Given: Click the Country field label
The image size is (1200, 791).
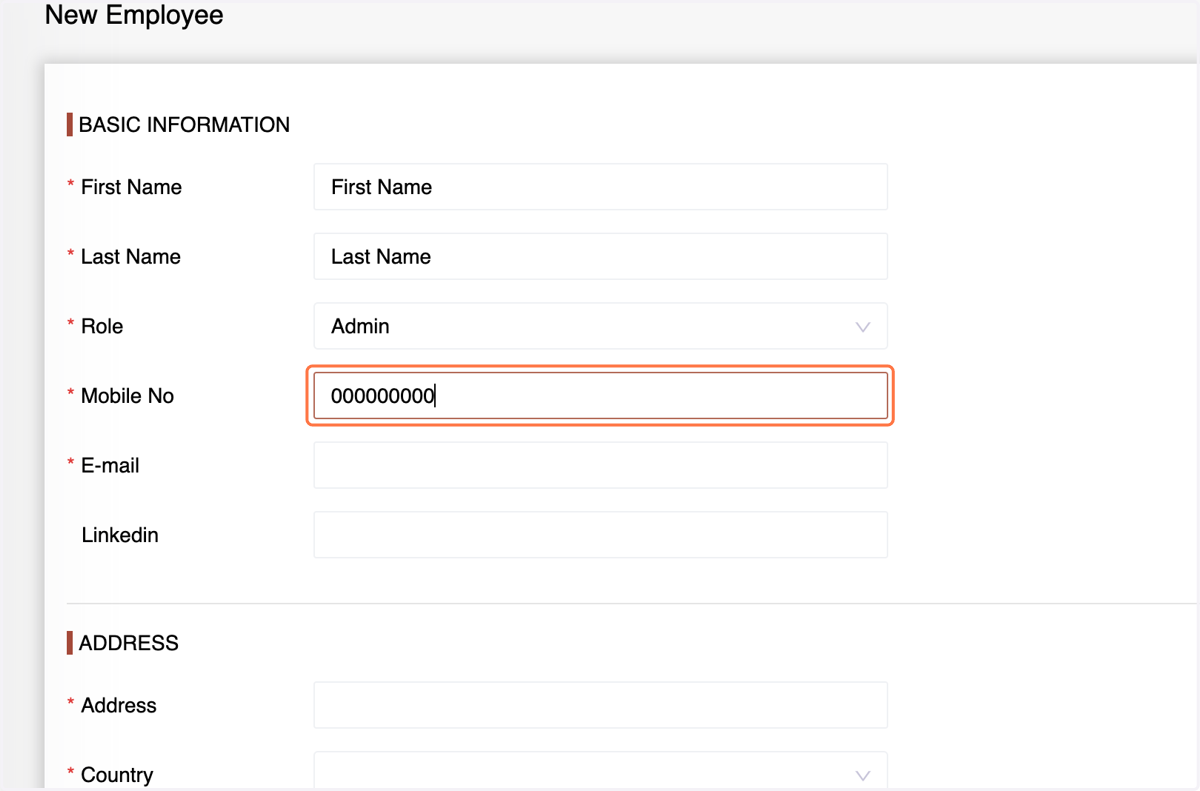Looking at the screenshot, I should click(x=117, y=775).
